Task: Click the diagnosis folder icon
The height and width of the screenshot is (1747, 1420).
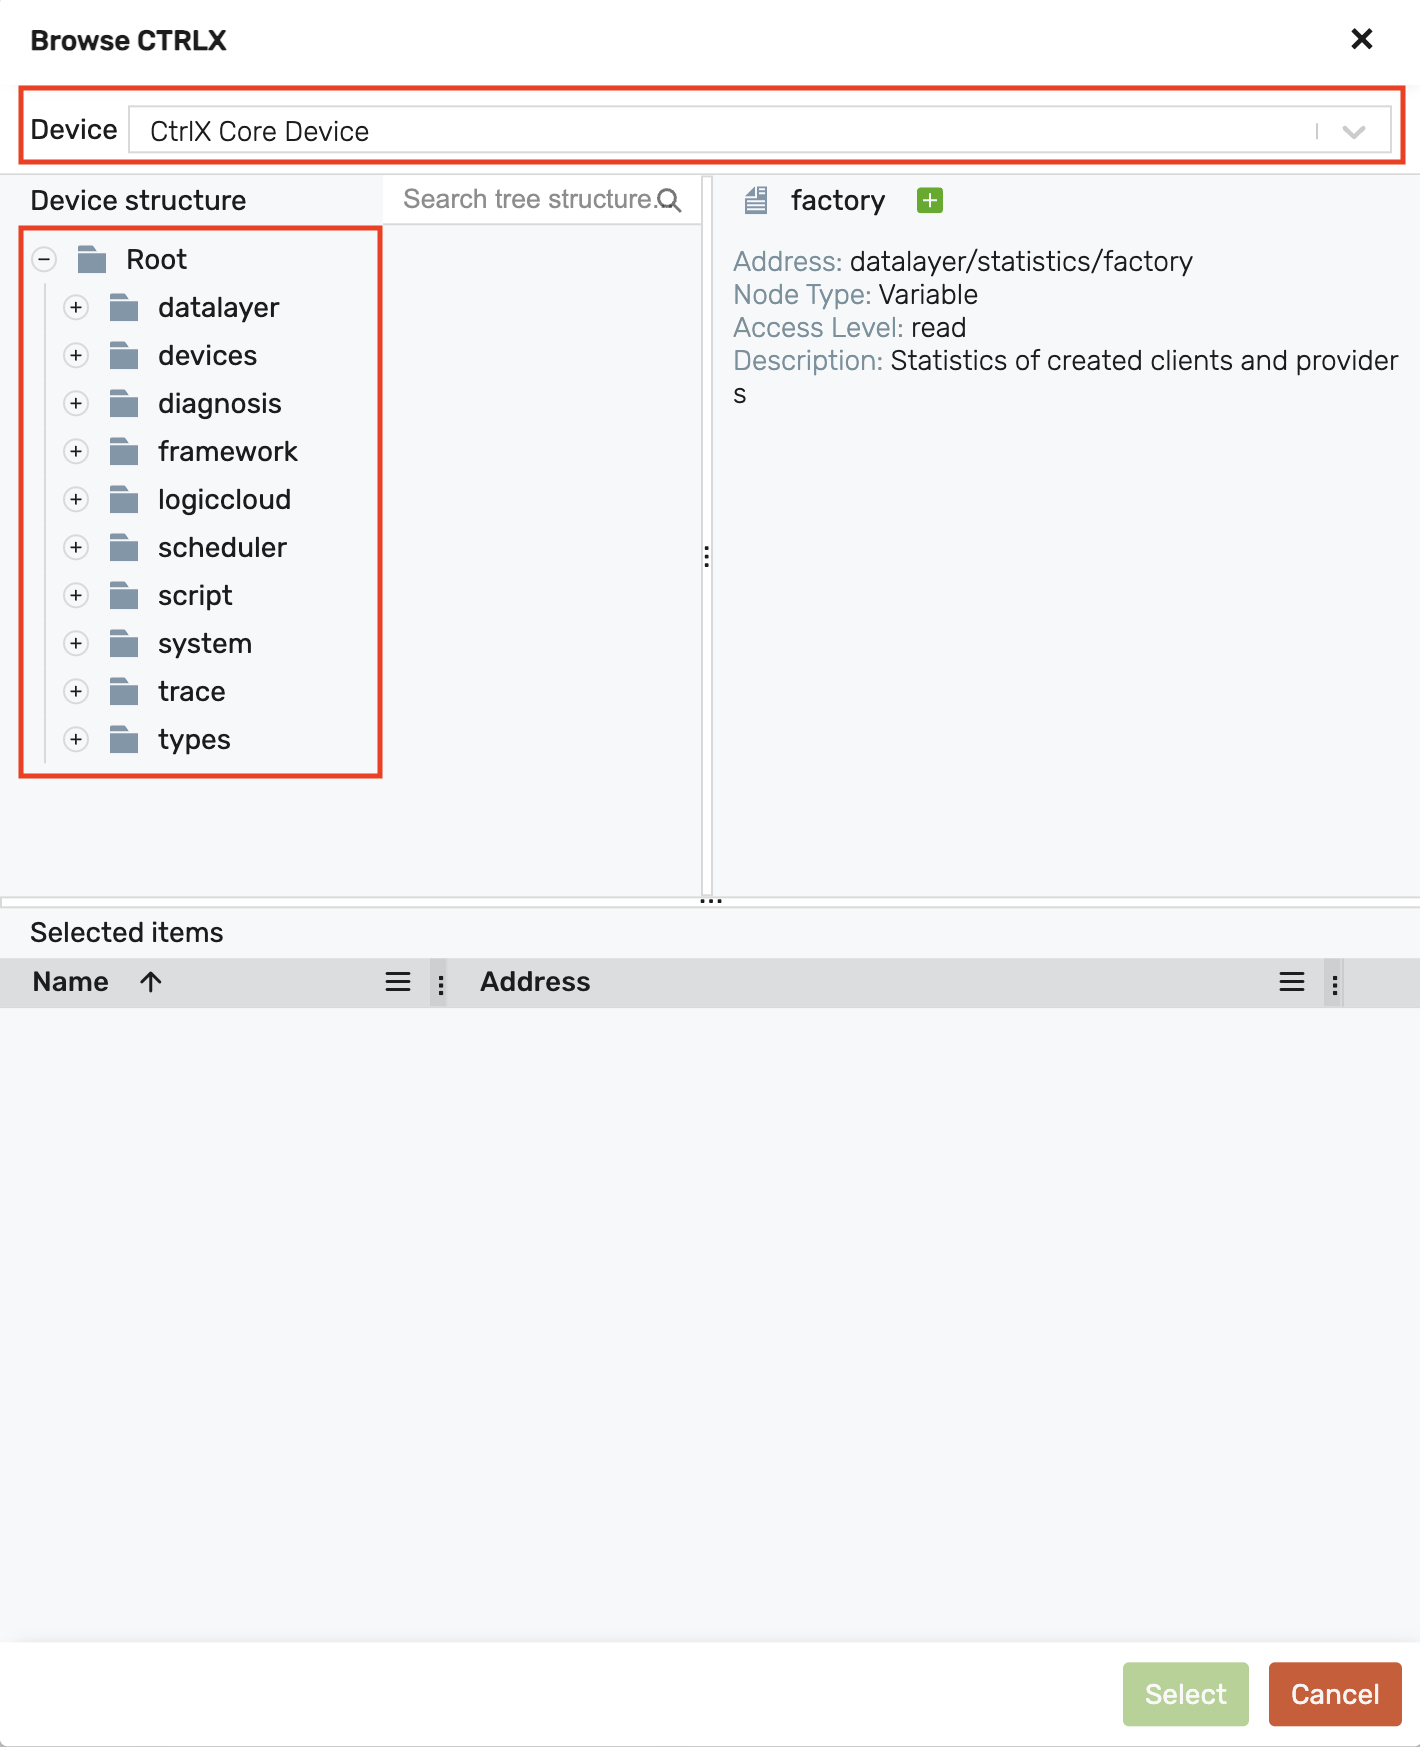Action: tap(124, 404)
